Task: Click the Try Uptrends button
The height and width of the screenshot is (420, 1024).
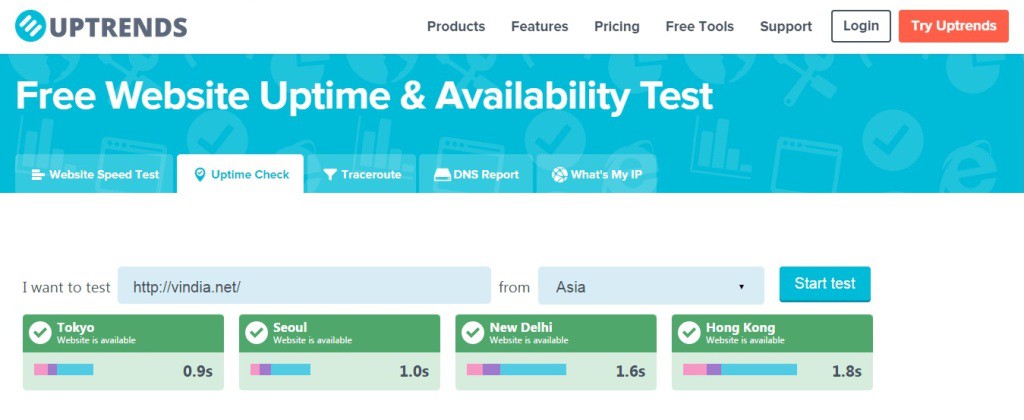Action: click(x=953, y=26)
